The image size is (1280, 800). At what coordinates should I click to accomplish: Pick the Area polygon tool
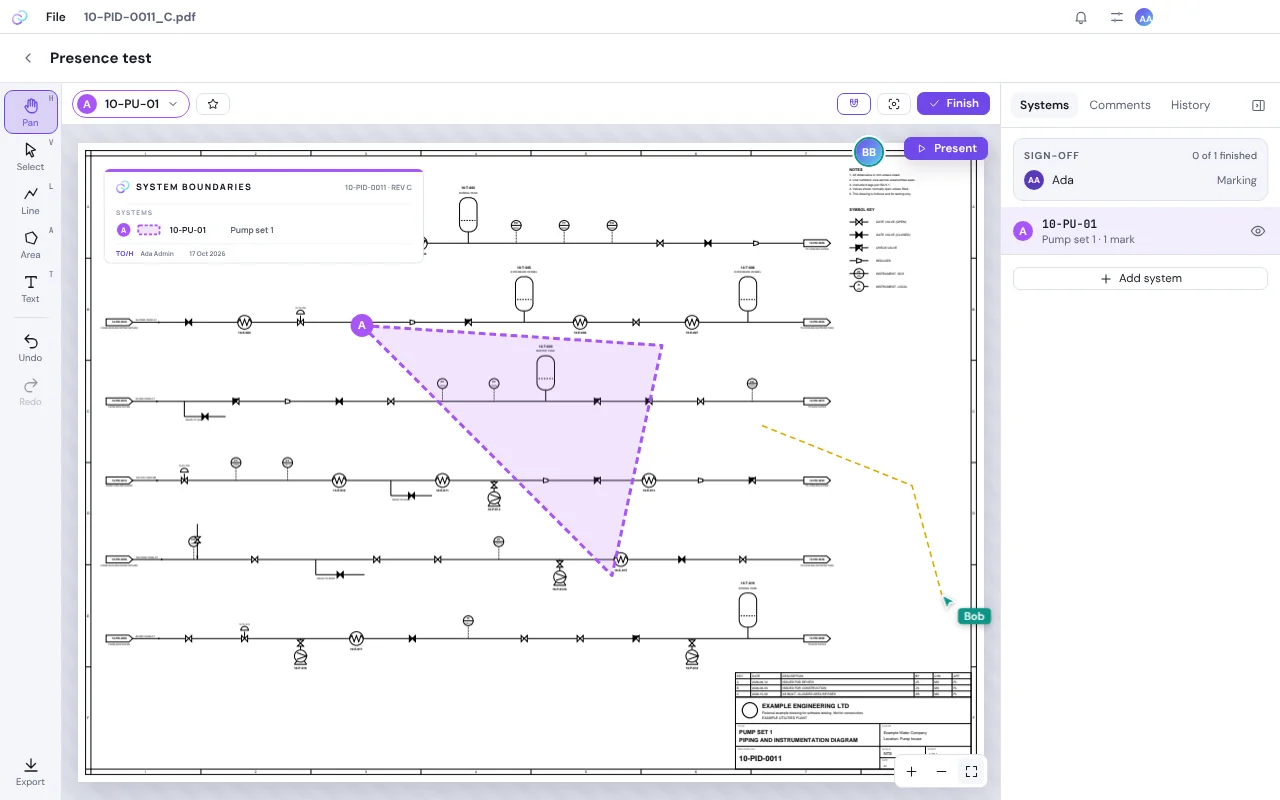click(x=31, y=244)
